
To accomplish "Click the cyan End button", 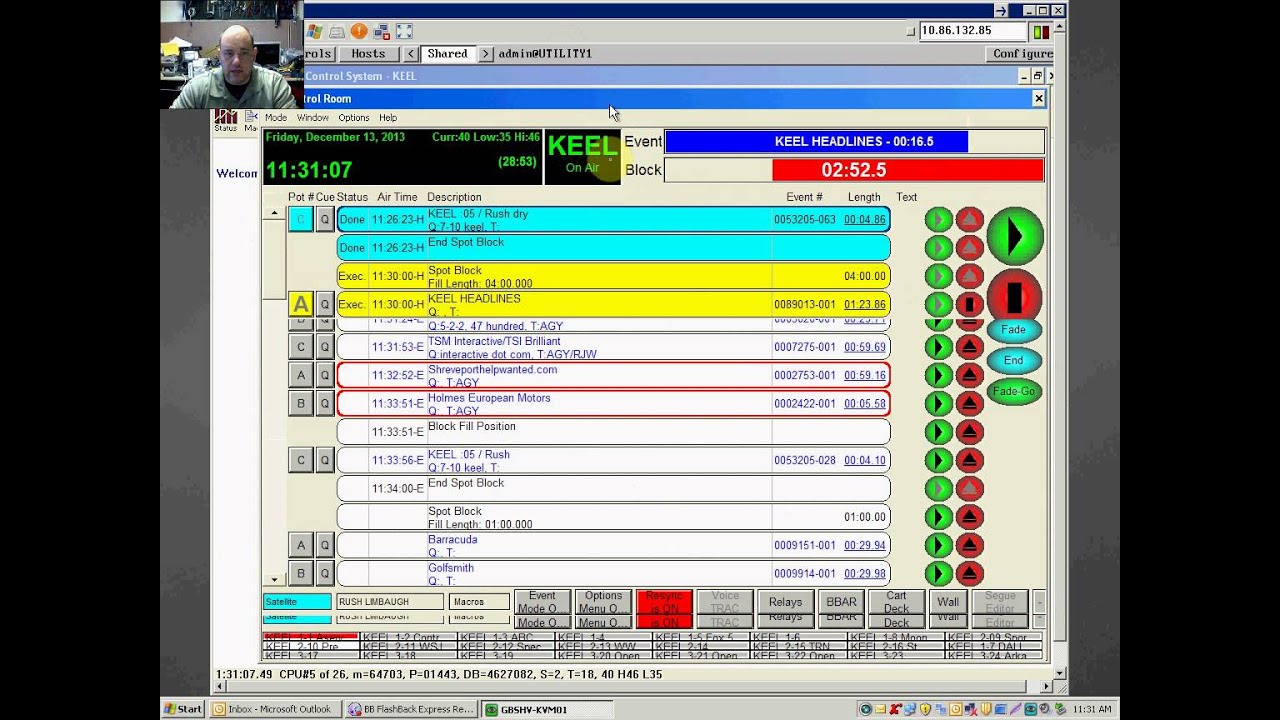I will pyautogui.click(x=1014, y=361).
